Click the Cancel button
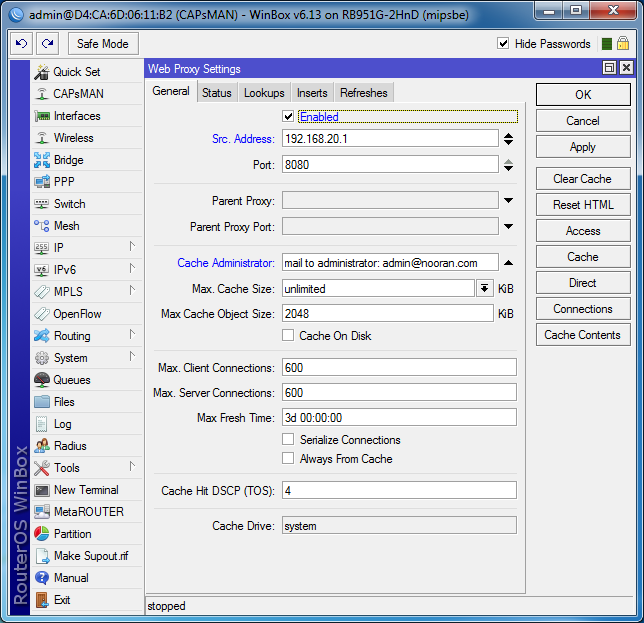This screenshot has width=644, height=623. click(583, 121)
